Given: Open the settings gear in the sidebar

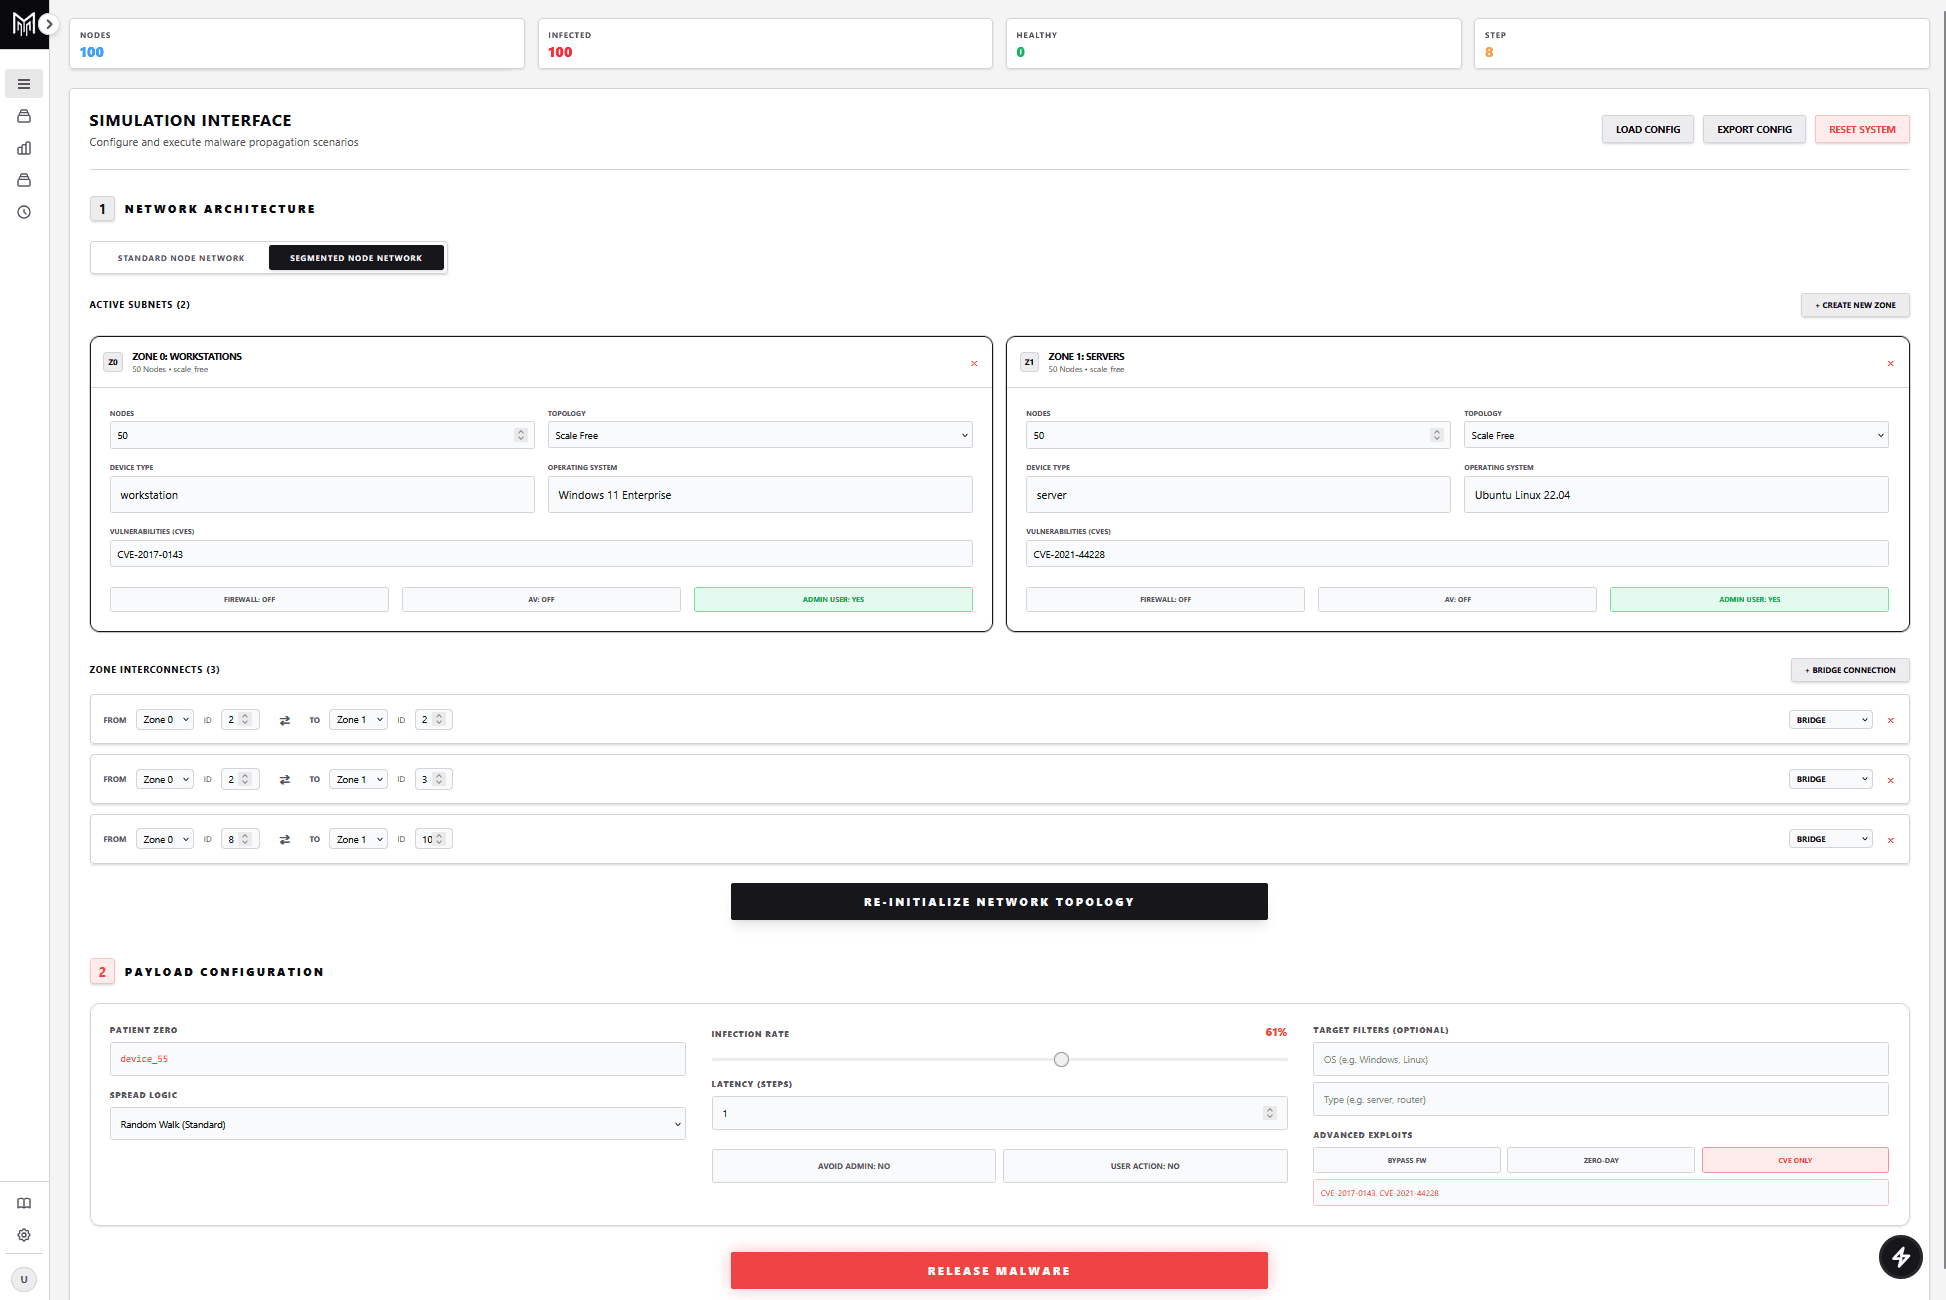Looking at the screenshot, I should (24, 1235).
